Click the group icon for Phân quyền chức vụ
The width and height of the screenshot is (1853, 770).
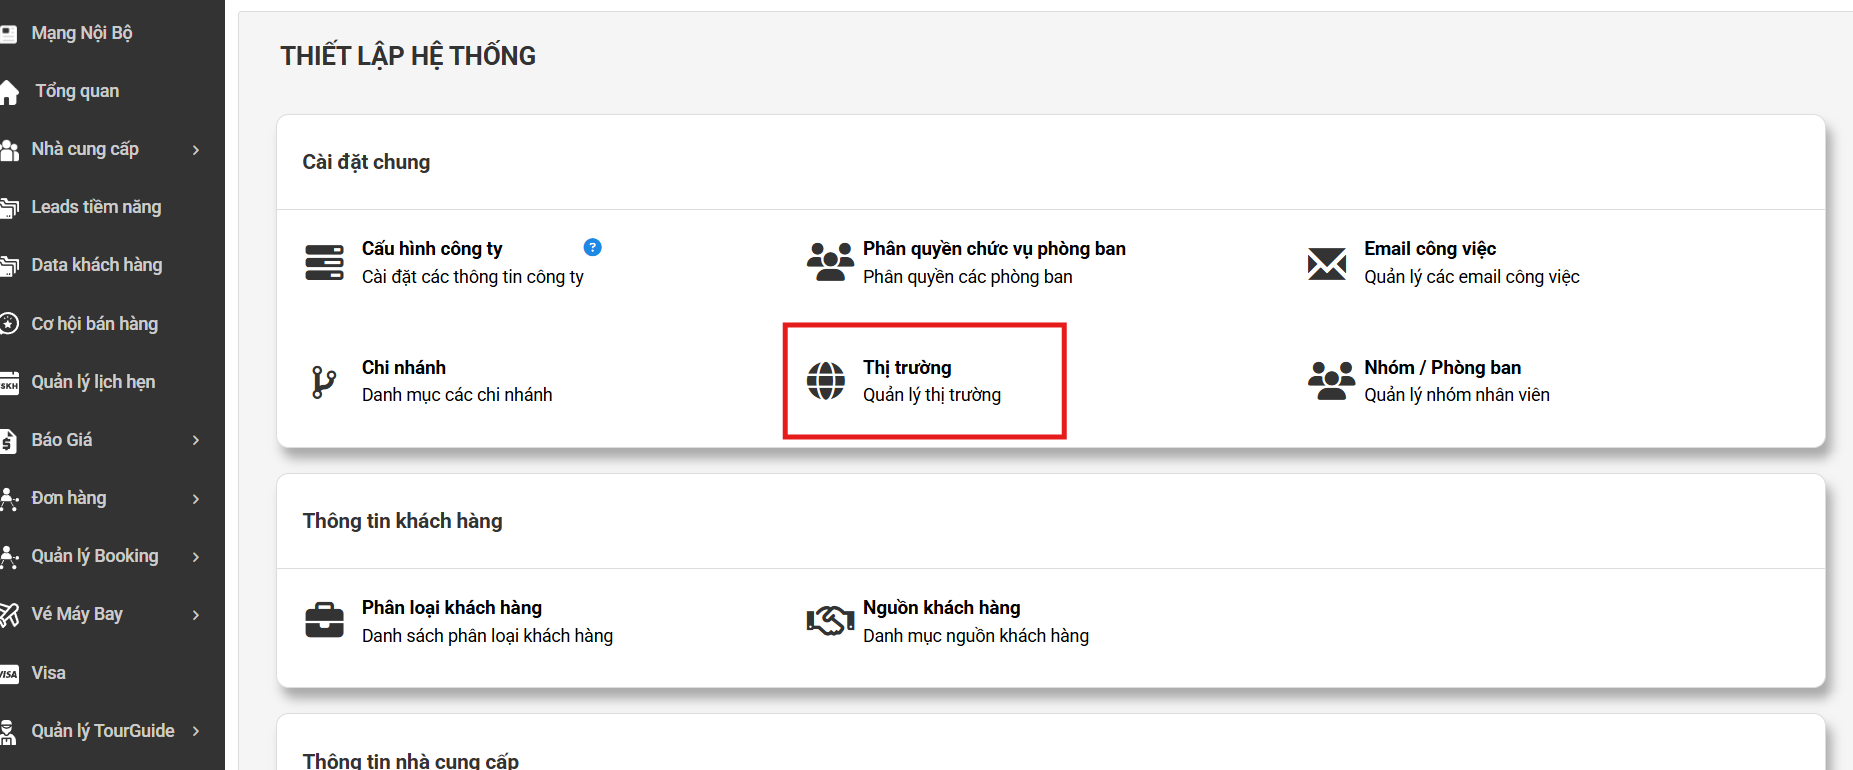pyautogui.click(x=830, y=262)
